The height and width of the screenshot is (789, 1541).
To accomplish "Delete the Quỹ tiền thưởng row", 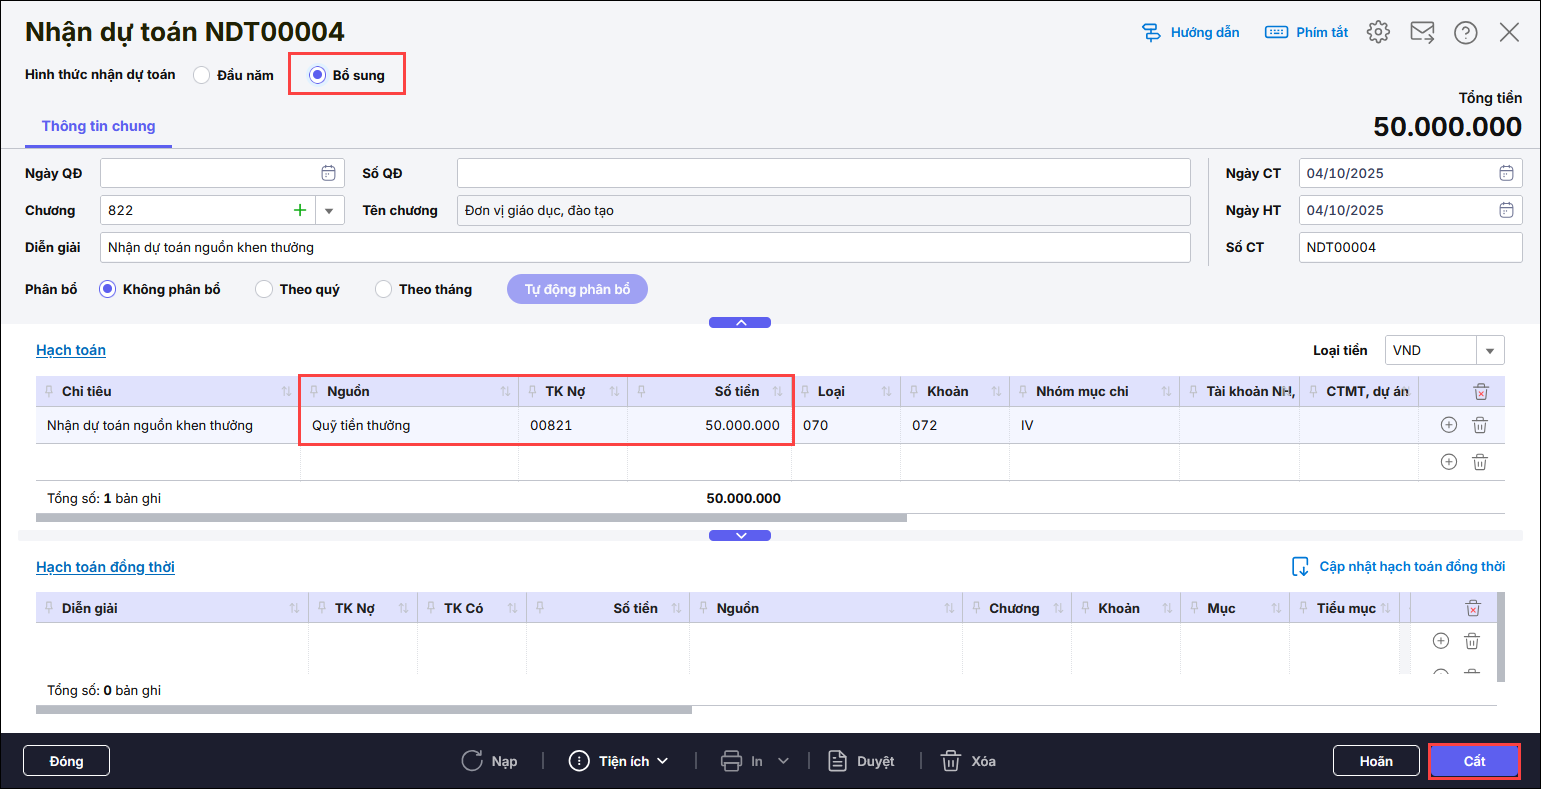I will (1480, 425).
